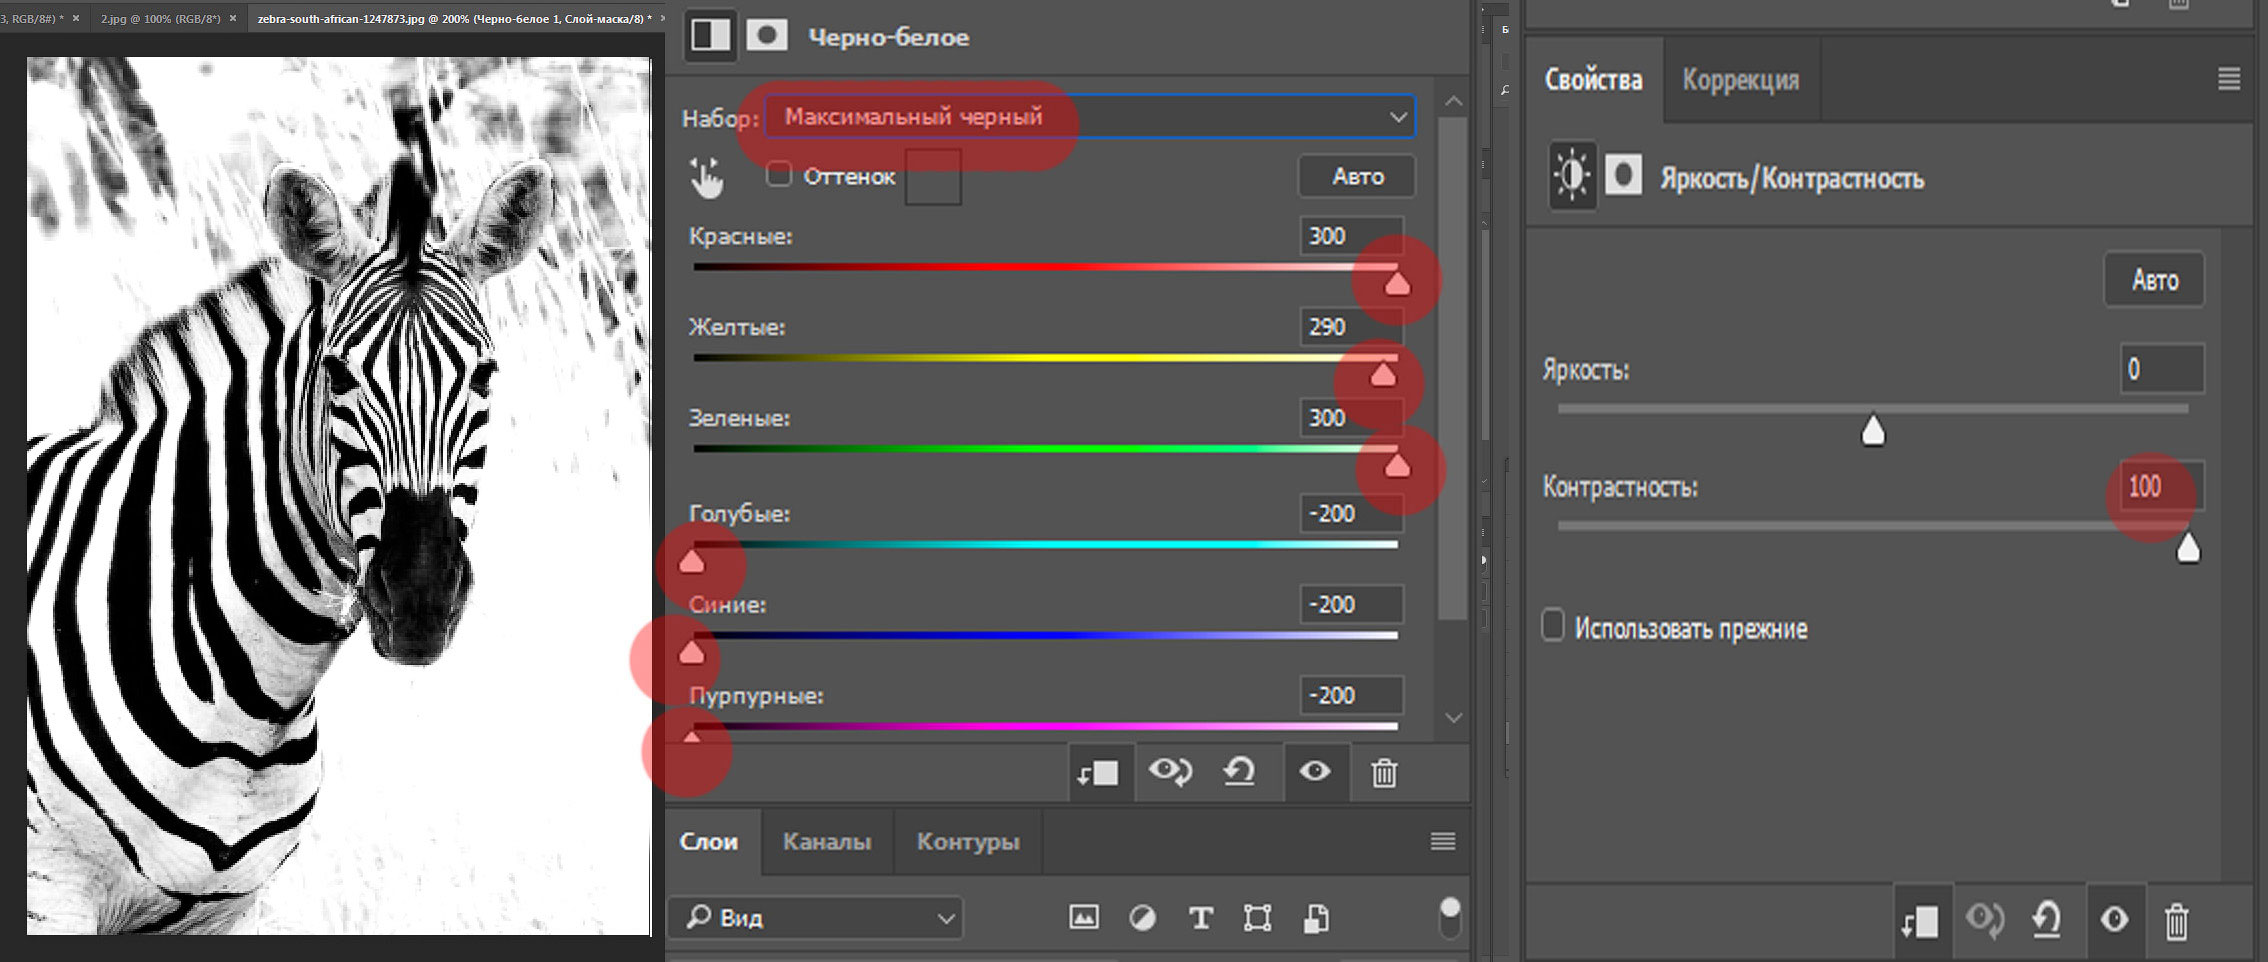2268x962 pixels.
Task: Click the Черно-белое panel scroll up arrow
Action: [x=1454, y=101]
